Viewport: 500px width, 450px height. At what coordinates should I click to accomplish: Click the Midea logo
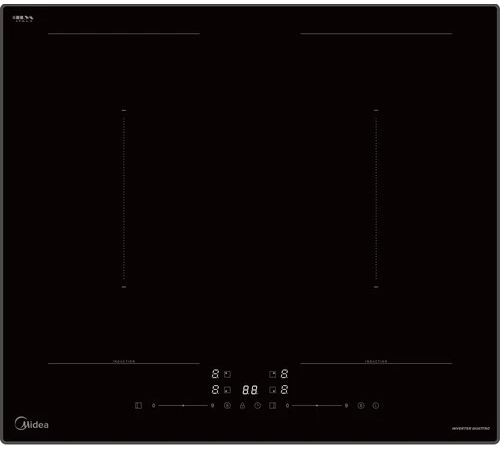pos(32,423)
